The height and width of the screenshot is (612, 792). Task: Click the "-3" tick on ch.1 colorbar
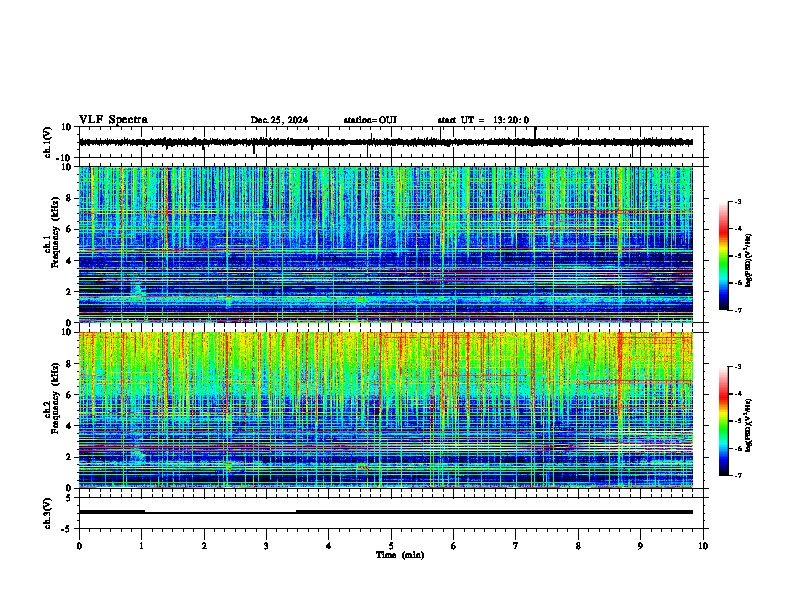[738, 202]
